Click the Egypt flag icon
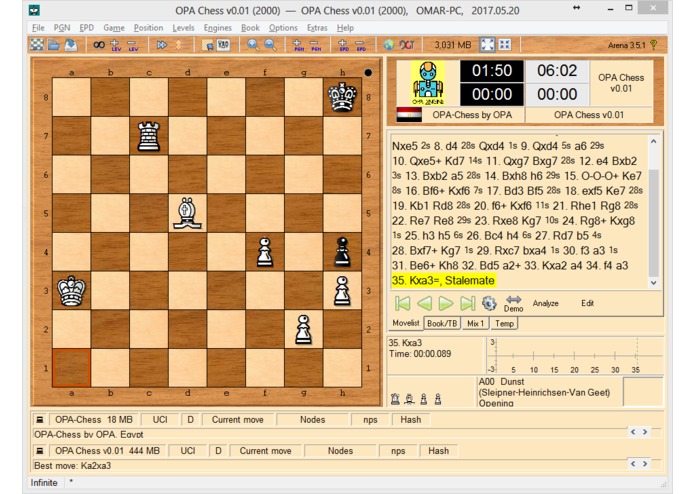The height and width of the screenshot is (494, 695). pyautogui.click(x=409, y=115)
